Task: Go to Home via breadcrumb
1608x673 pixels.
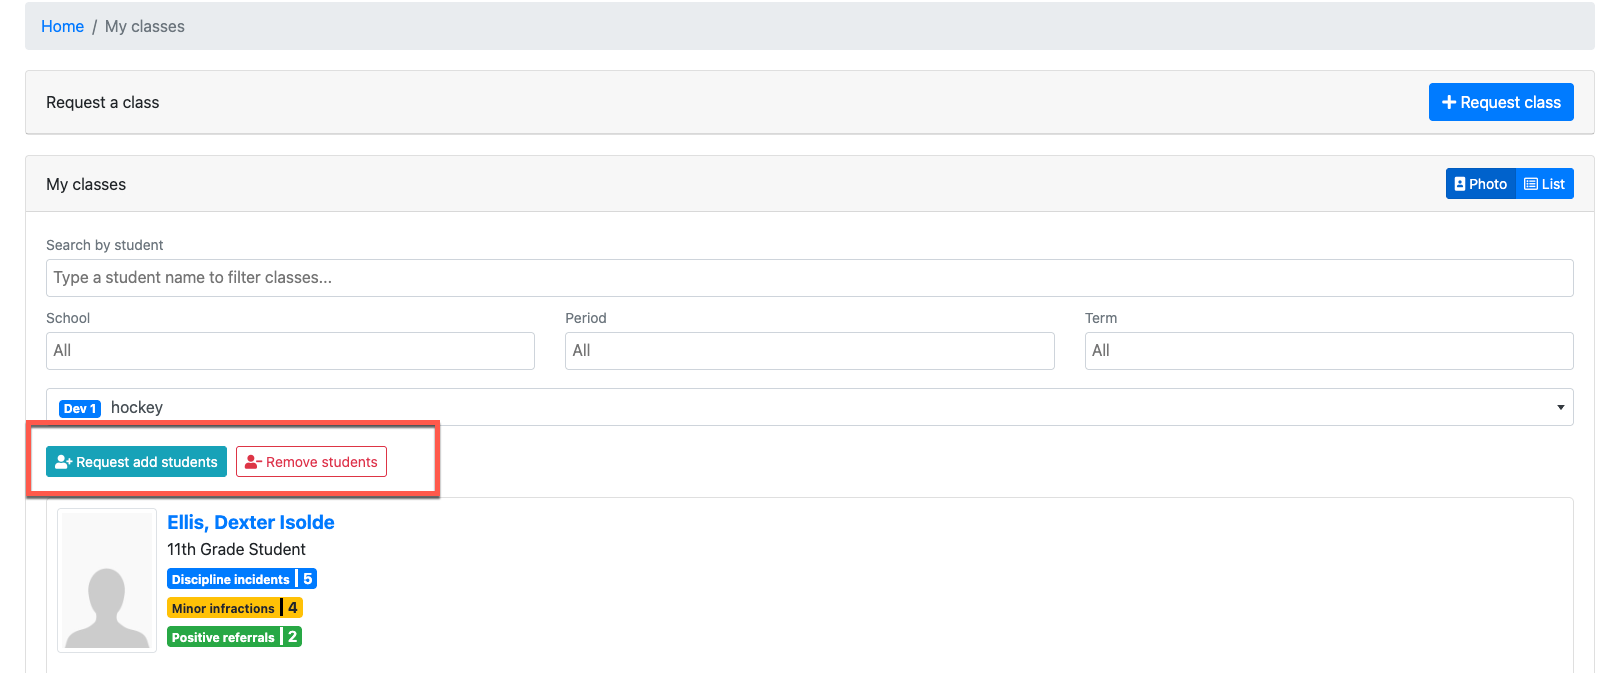Action: [62, 26]
